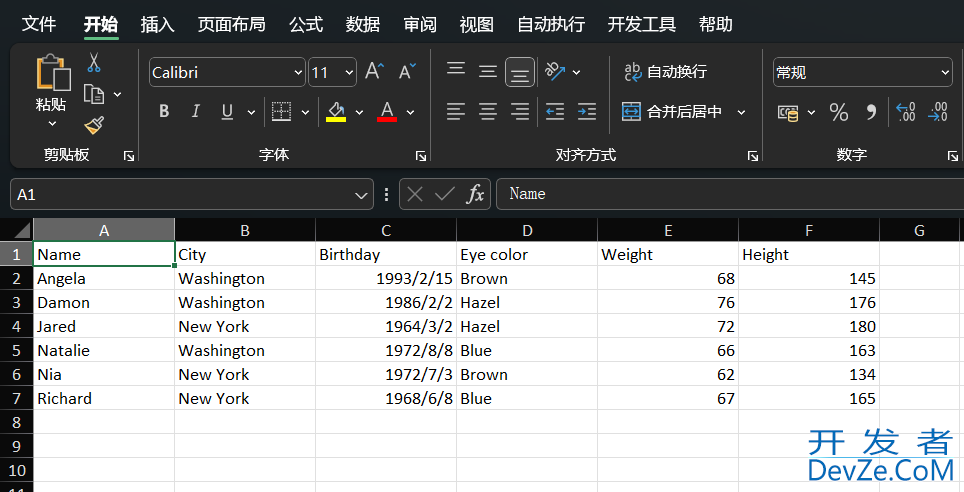Expand merge options arrow
The width and height of the screenshot is (964, 492).
(x=741, y=112)
